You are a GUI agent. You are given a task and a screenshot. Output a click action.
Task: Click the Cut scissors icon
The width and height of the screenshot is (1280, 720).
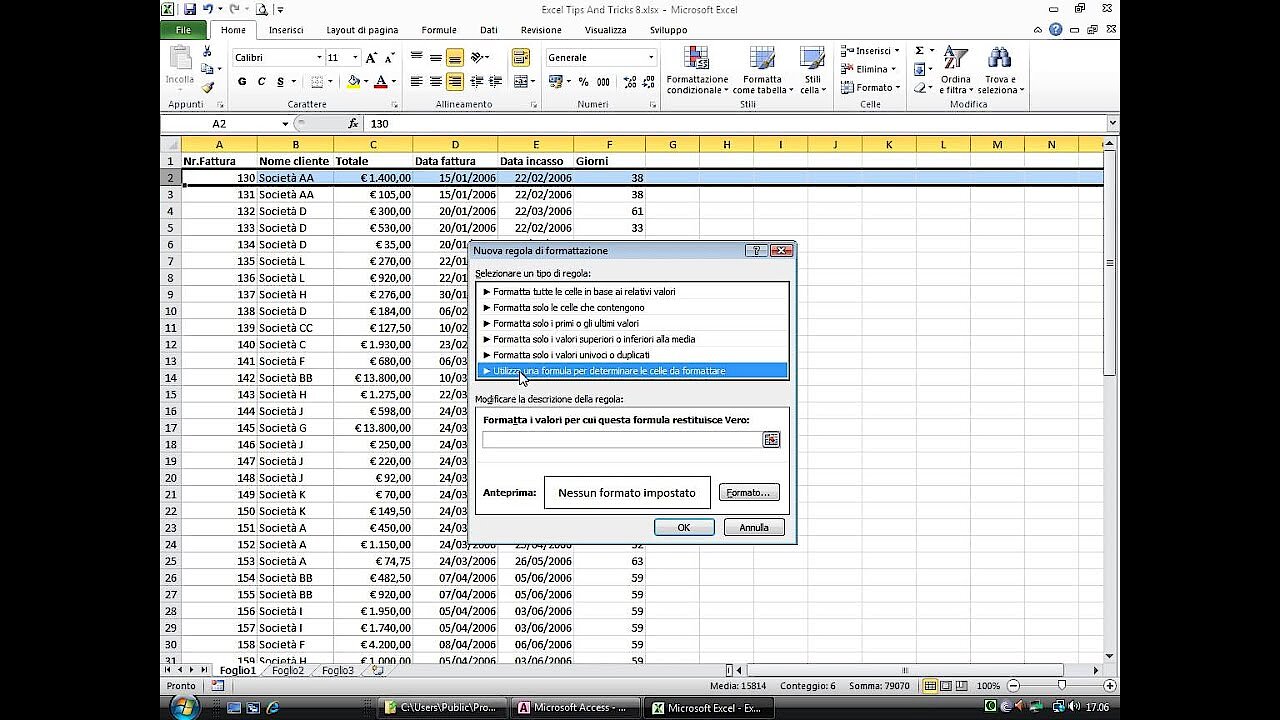tap(207, 51)
